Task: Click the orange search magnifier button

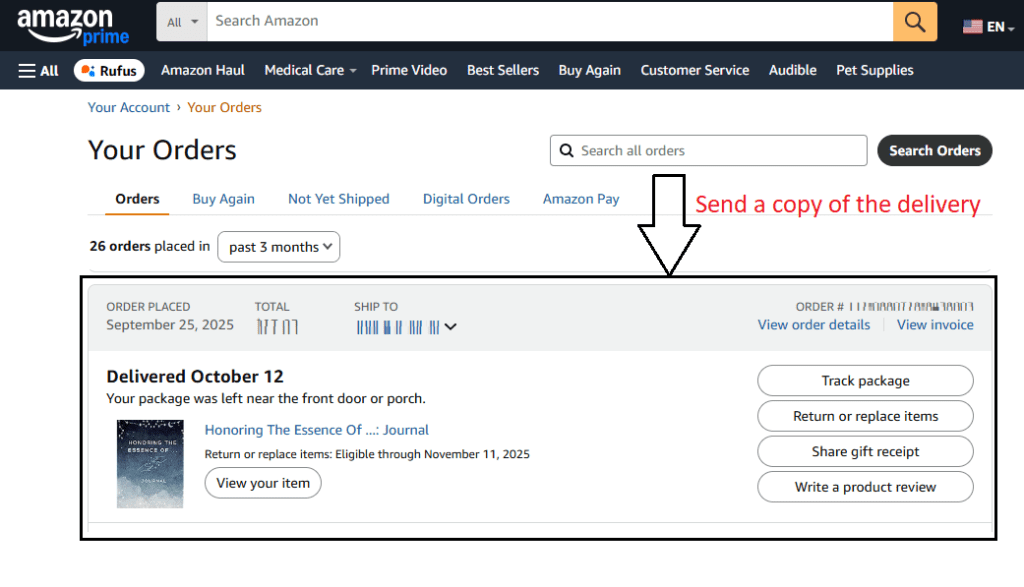Action: coord(915,21)
